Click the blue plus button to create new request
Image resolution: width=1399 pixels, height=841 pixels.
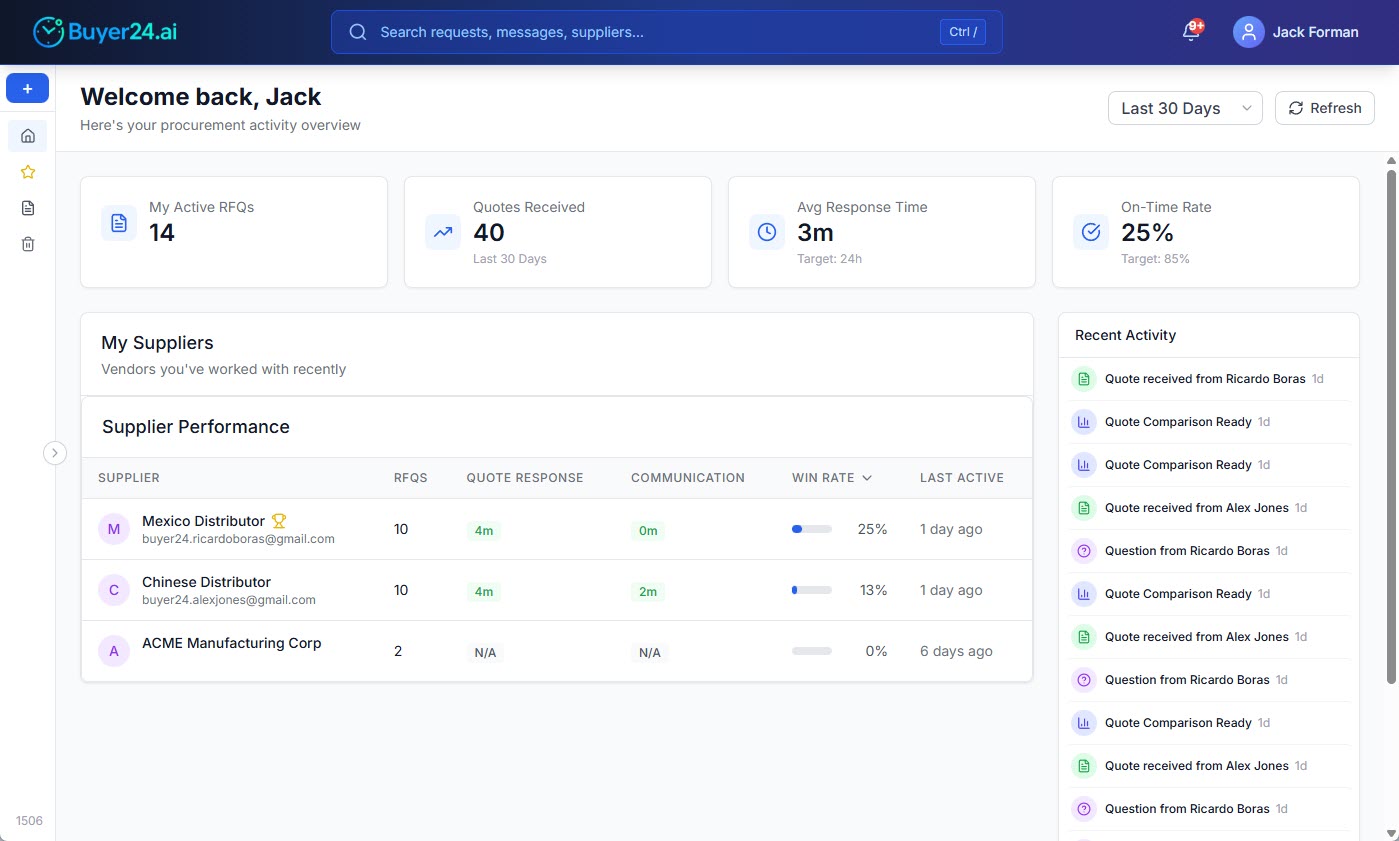tap(27, 88)
